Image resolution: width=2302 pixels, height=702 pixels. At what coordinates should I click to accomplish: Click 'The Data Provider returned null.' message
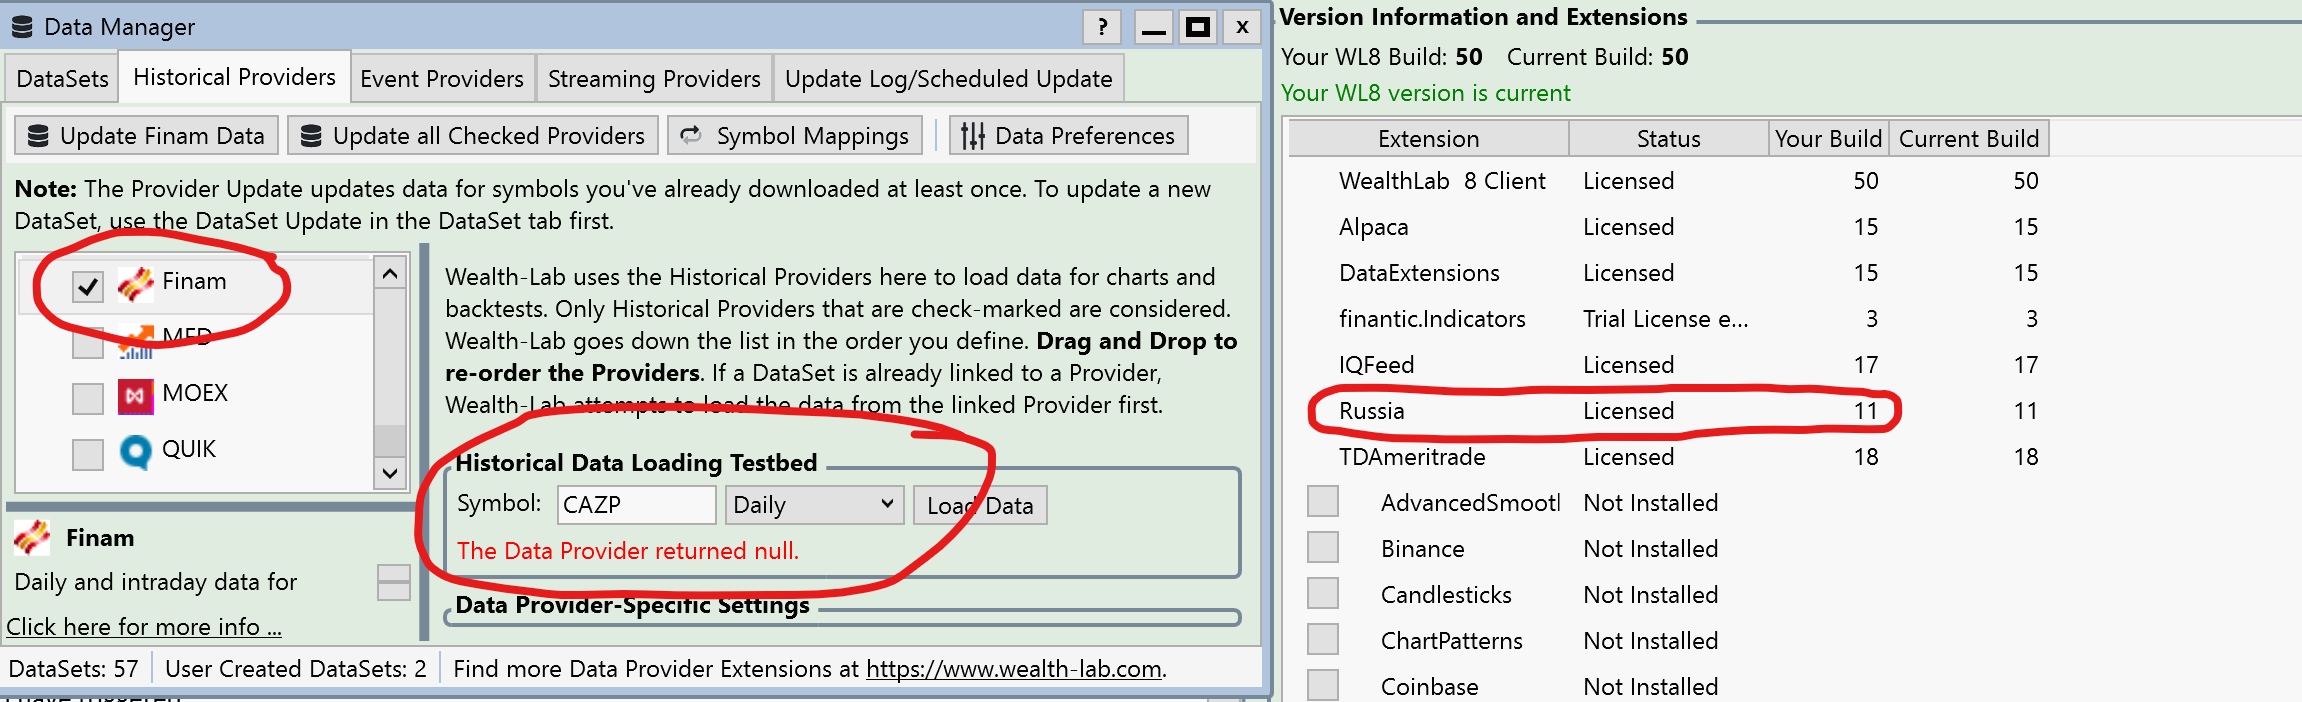[628, 551]
